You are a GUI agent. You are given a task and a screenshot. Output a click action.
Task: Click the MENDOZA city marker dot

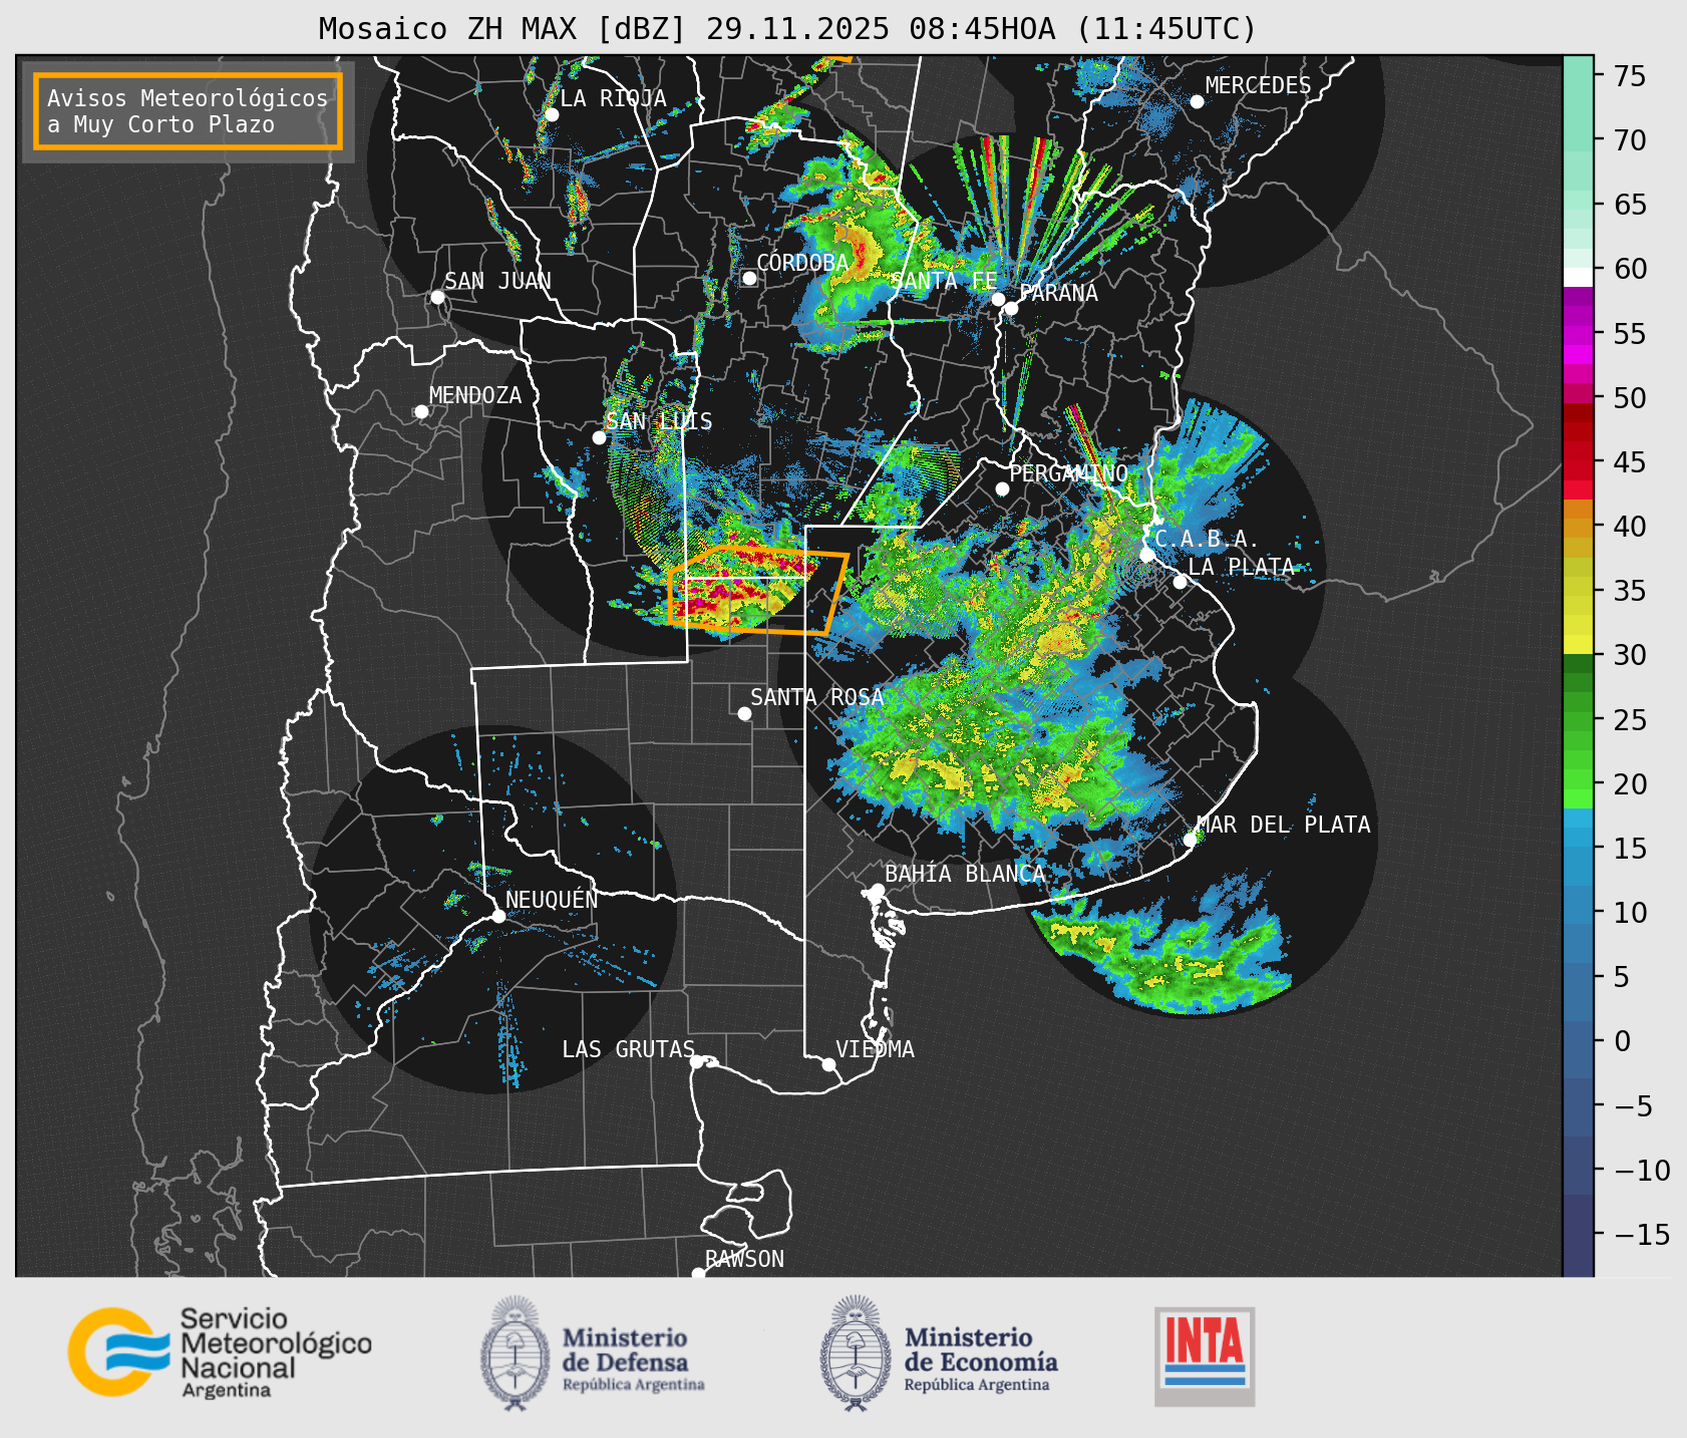pyautogui.click(x=421, y=412)
